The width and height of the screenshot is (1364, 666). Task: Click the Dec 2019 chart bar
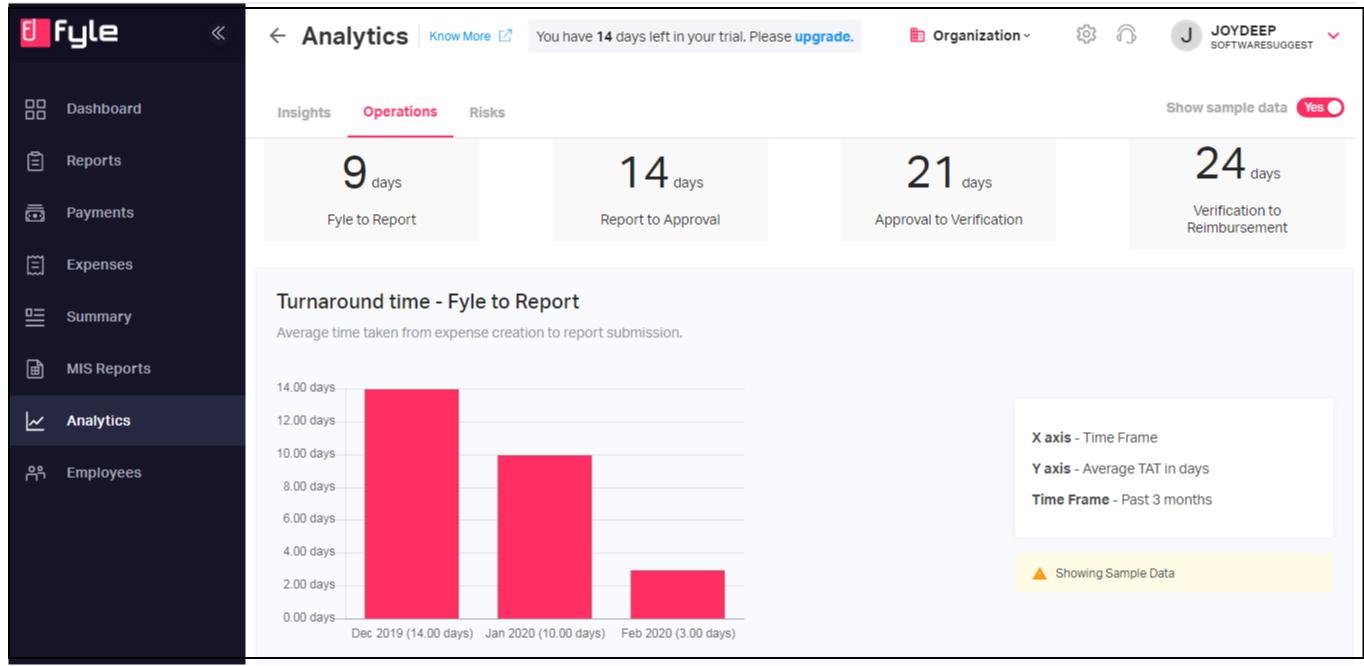[411, 503]
